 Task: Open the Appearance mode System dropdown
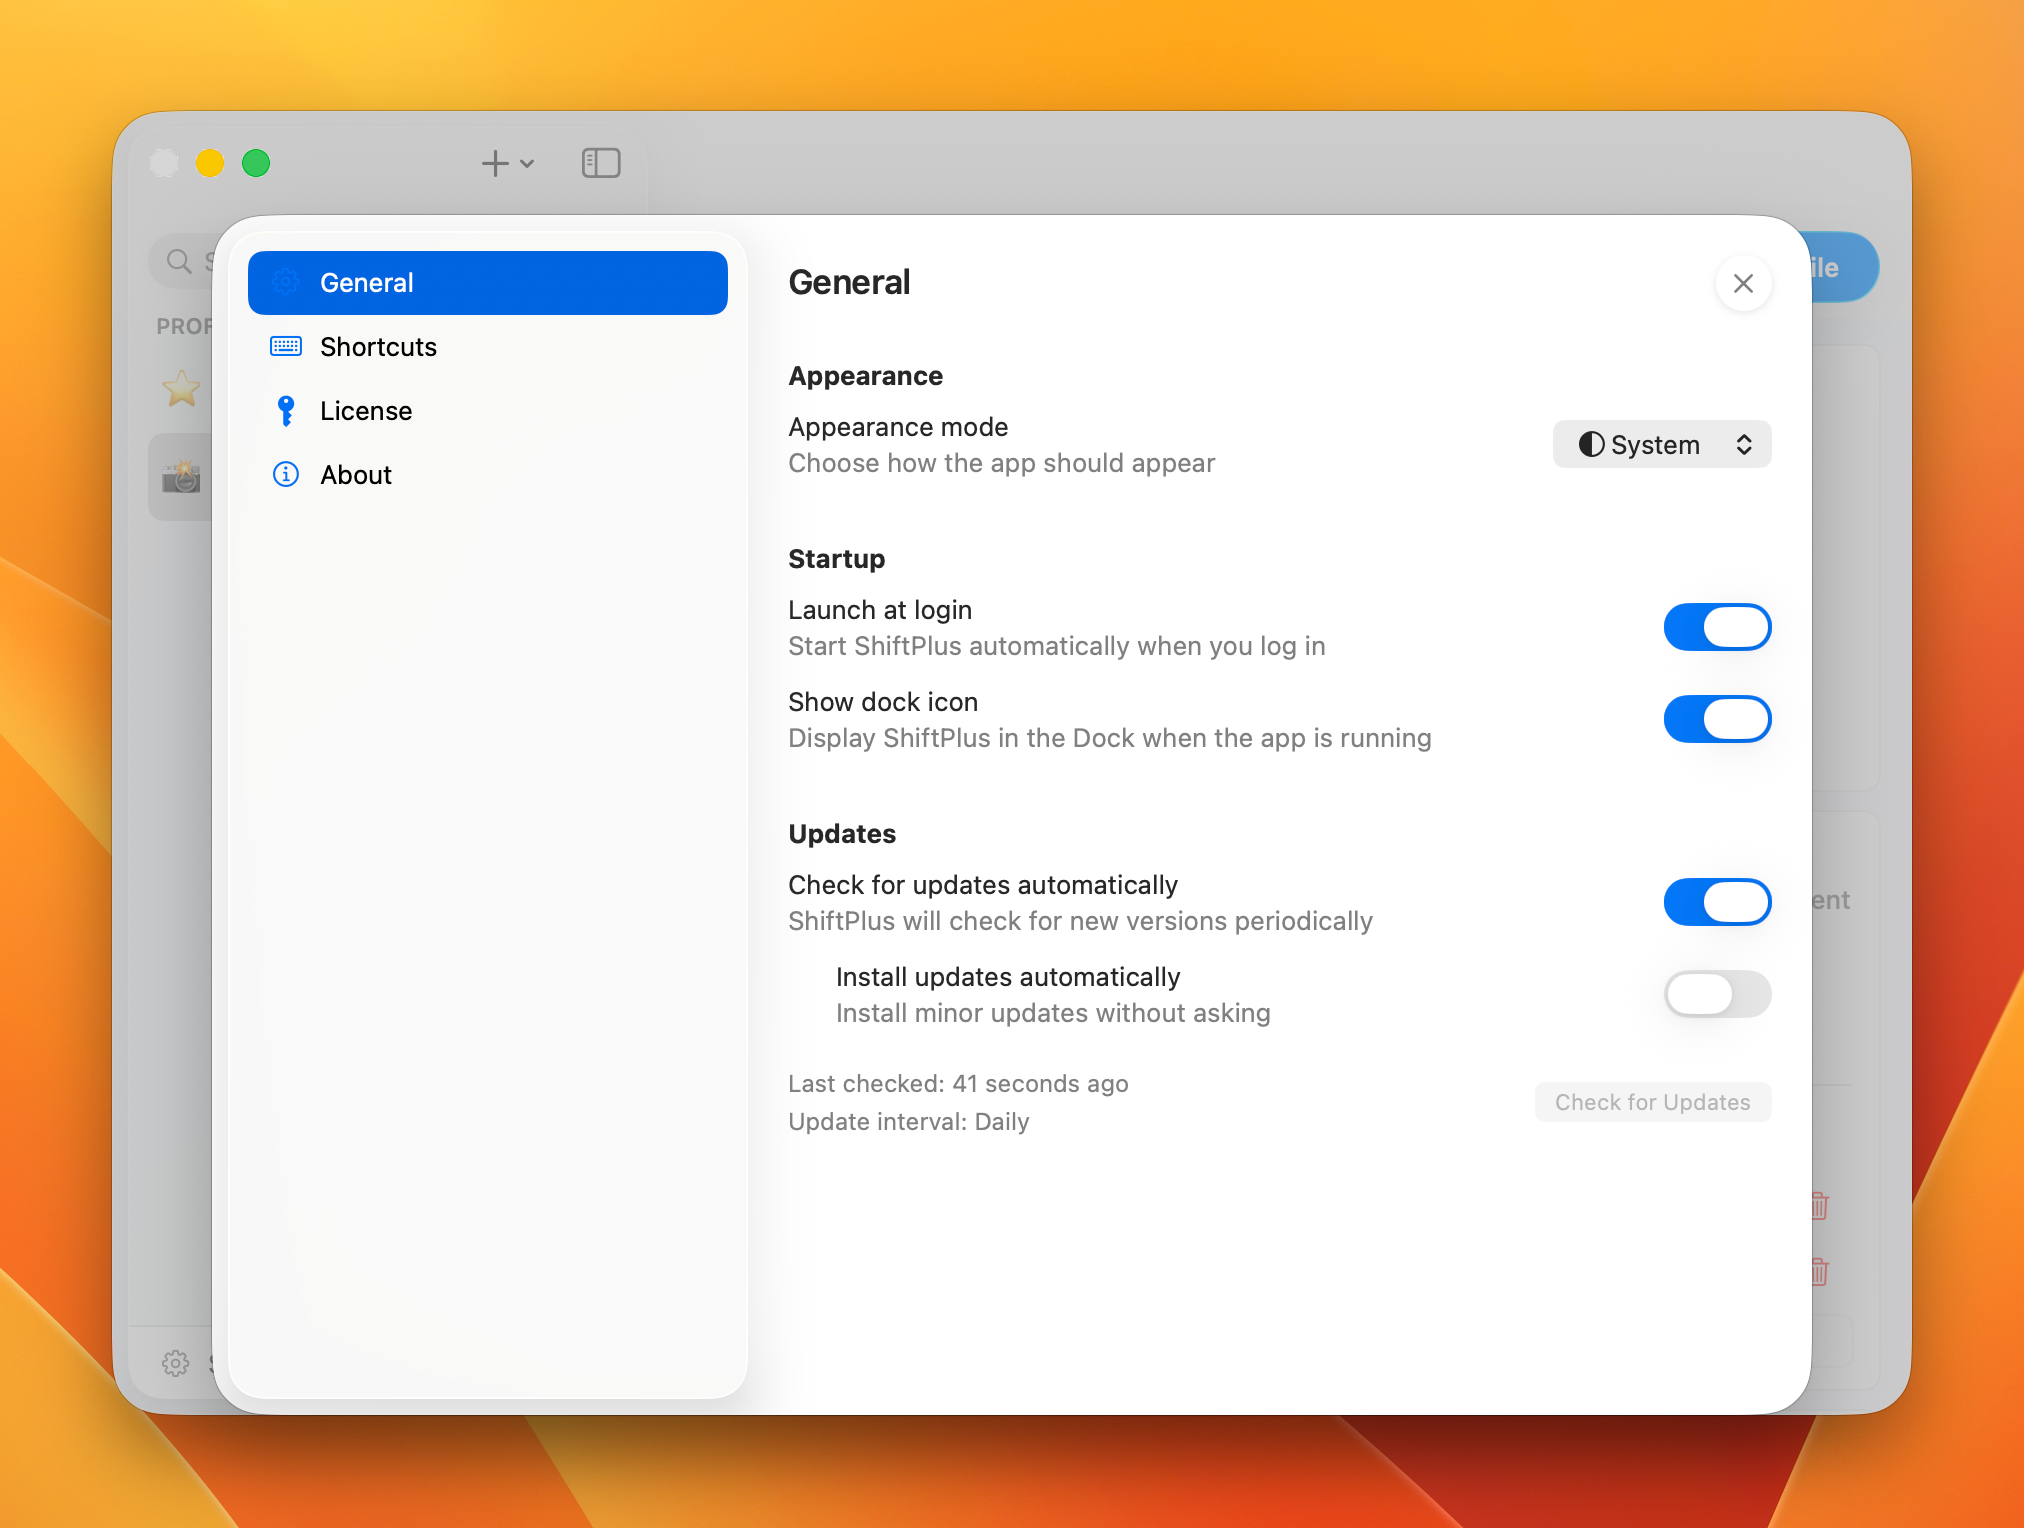[1661, 444]
